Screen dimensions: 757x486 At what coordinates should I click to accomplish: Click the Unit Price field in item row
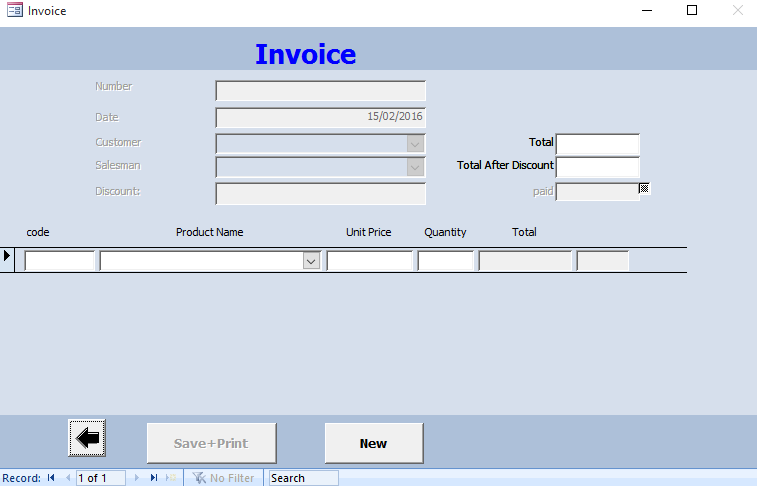[370, 261]
